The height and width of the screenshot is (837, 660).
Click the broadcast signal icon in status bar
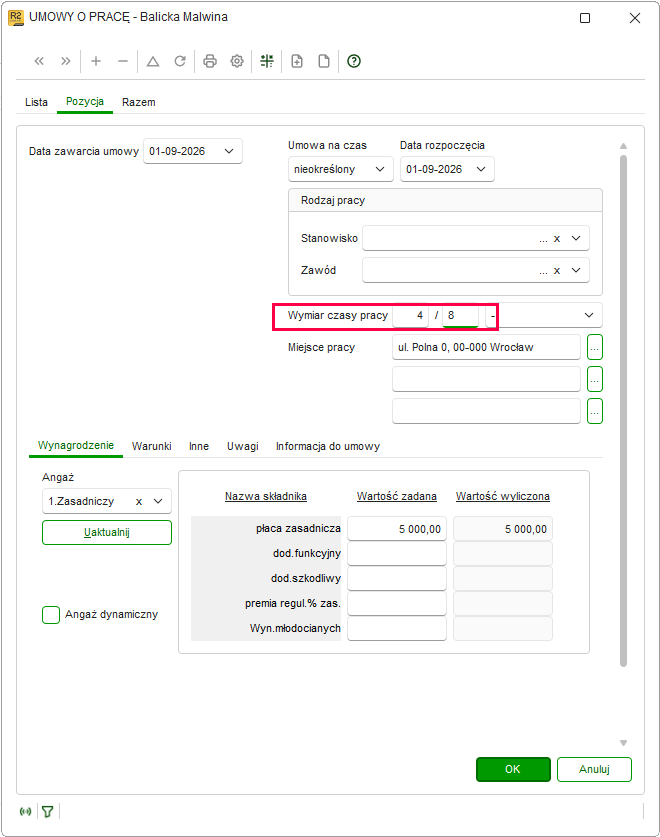(25, 811)
